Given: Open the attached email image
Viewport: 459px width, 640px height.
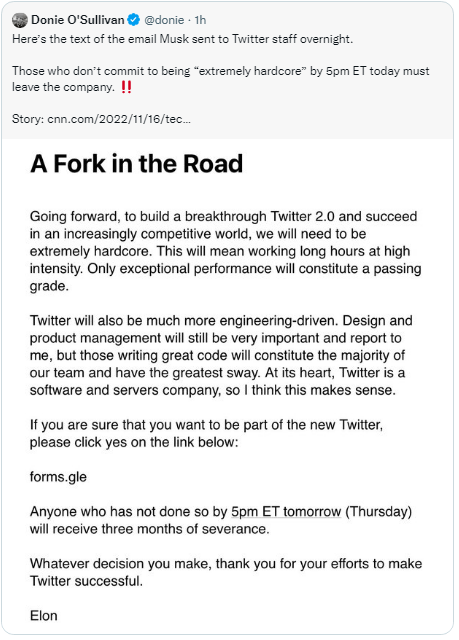Looking at the screenshot, I should [x=227, y=387].
